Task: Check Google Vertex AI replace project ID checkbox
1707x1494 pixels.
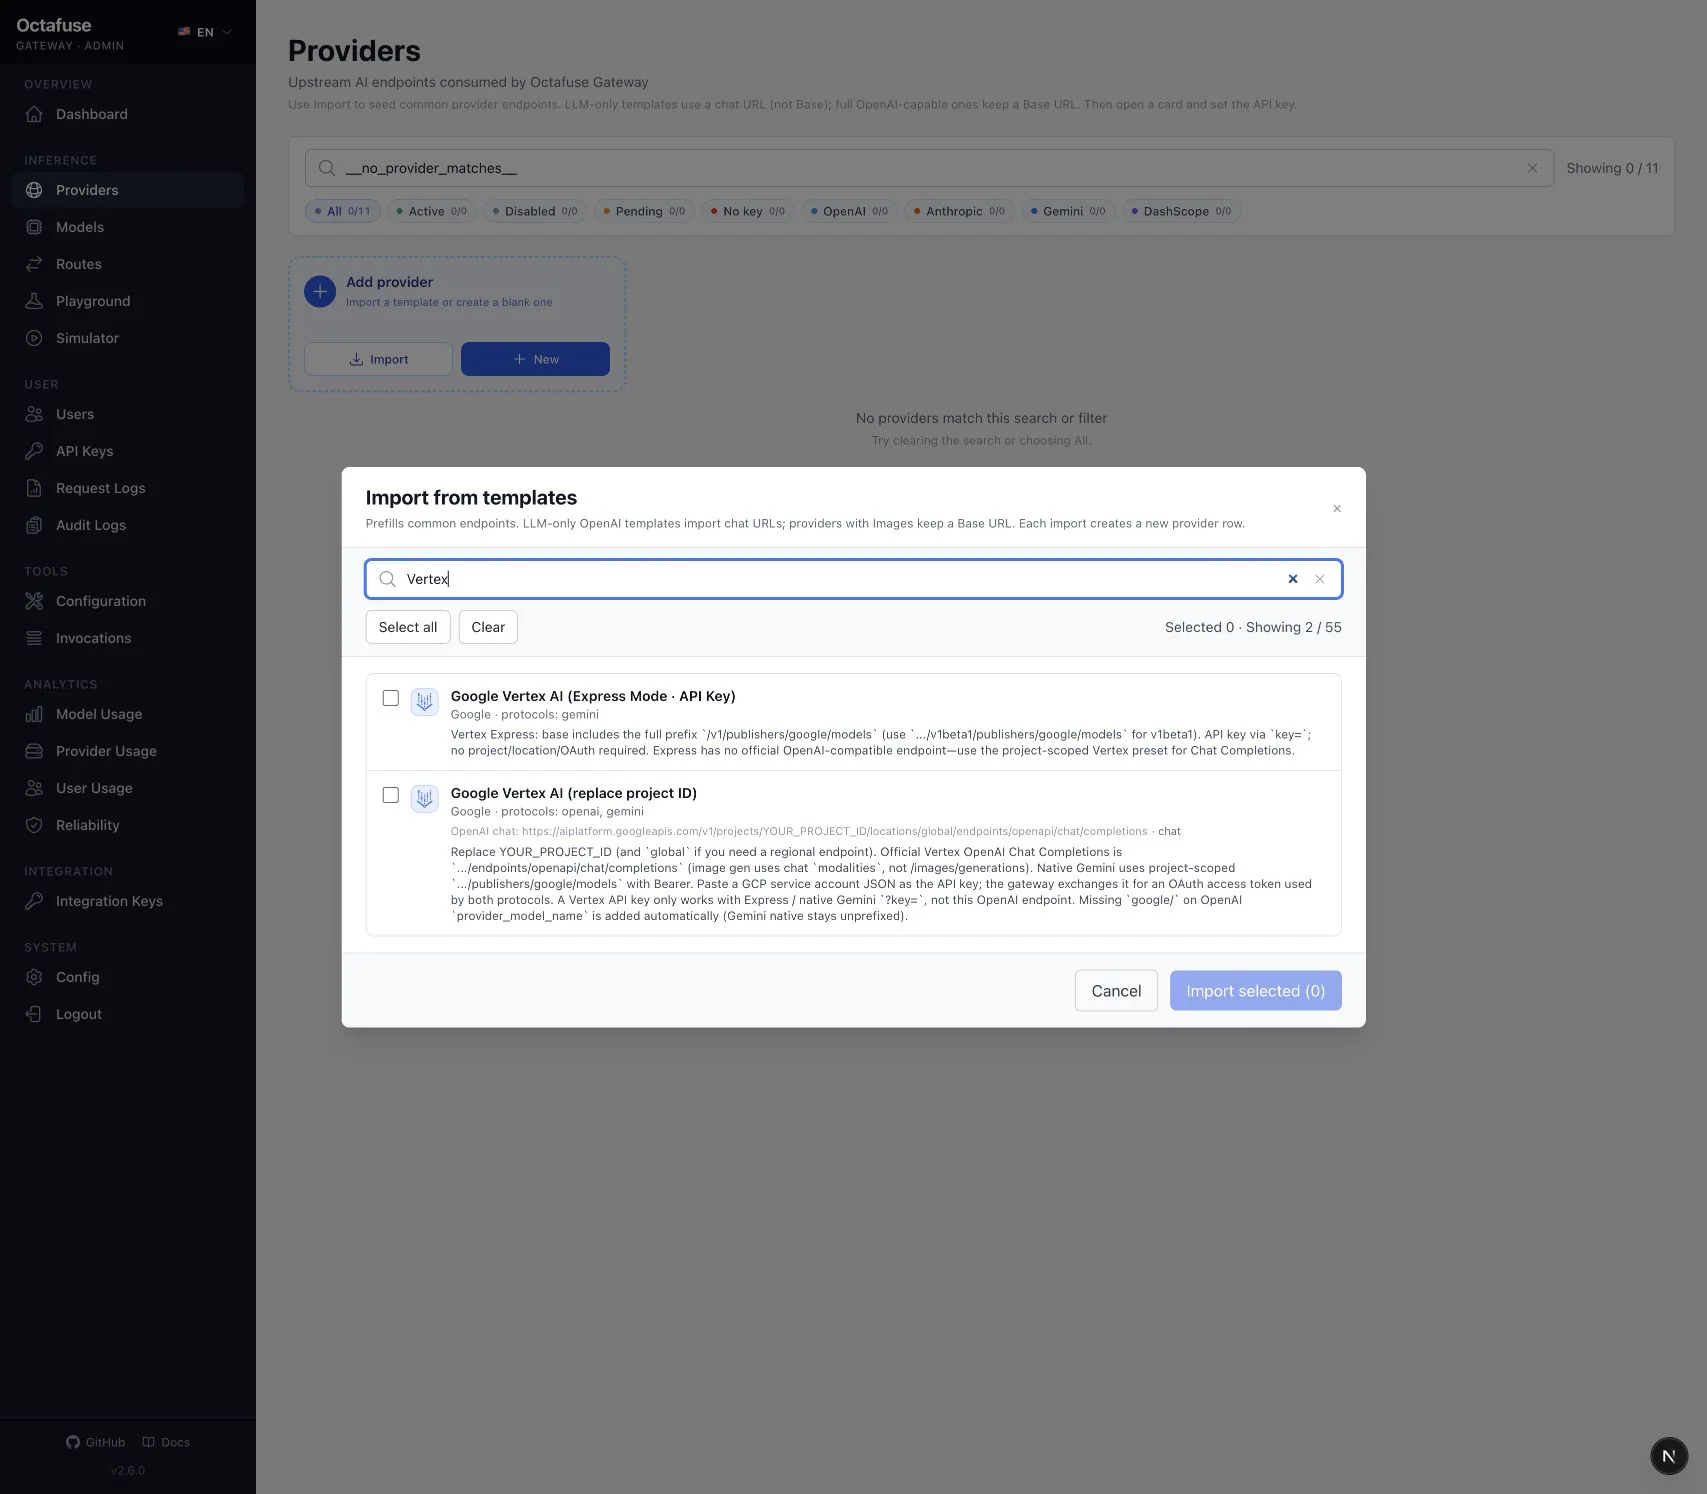Action: pyautogui.click(x=391, y=795)
